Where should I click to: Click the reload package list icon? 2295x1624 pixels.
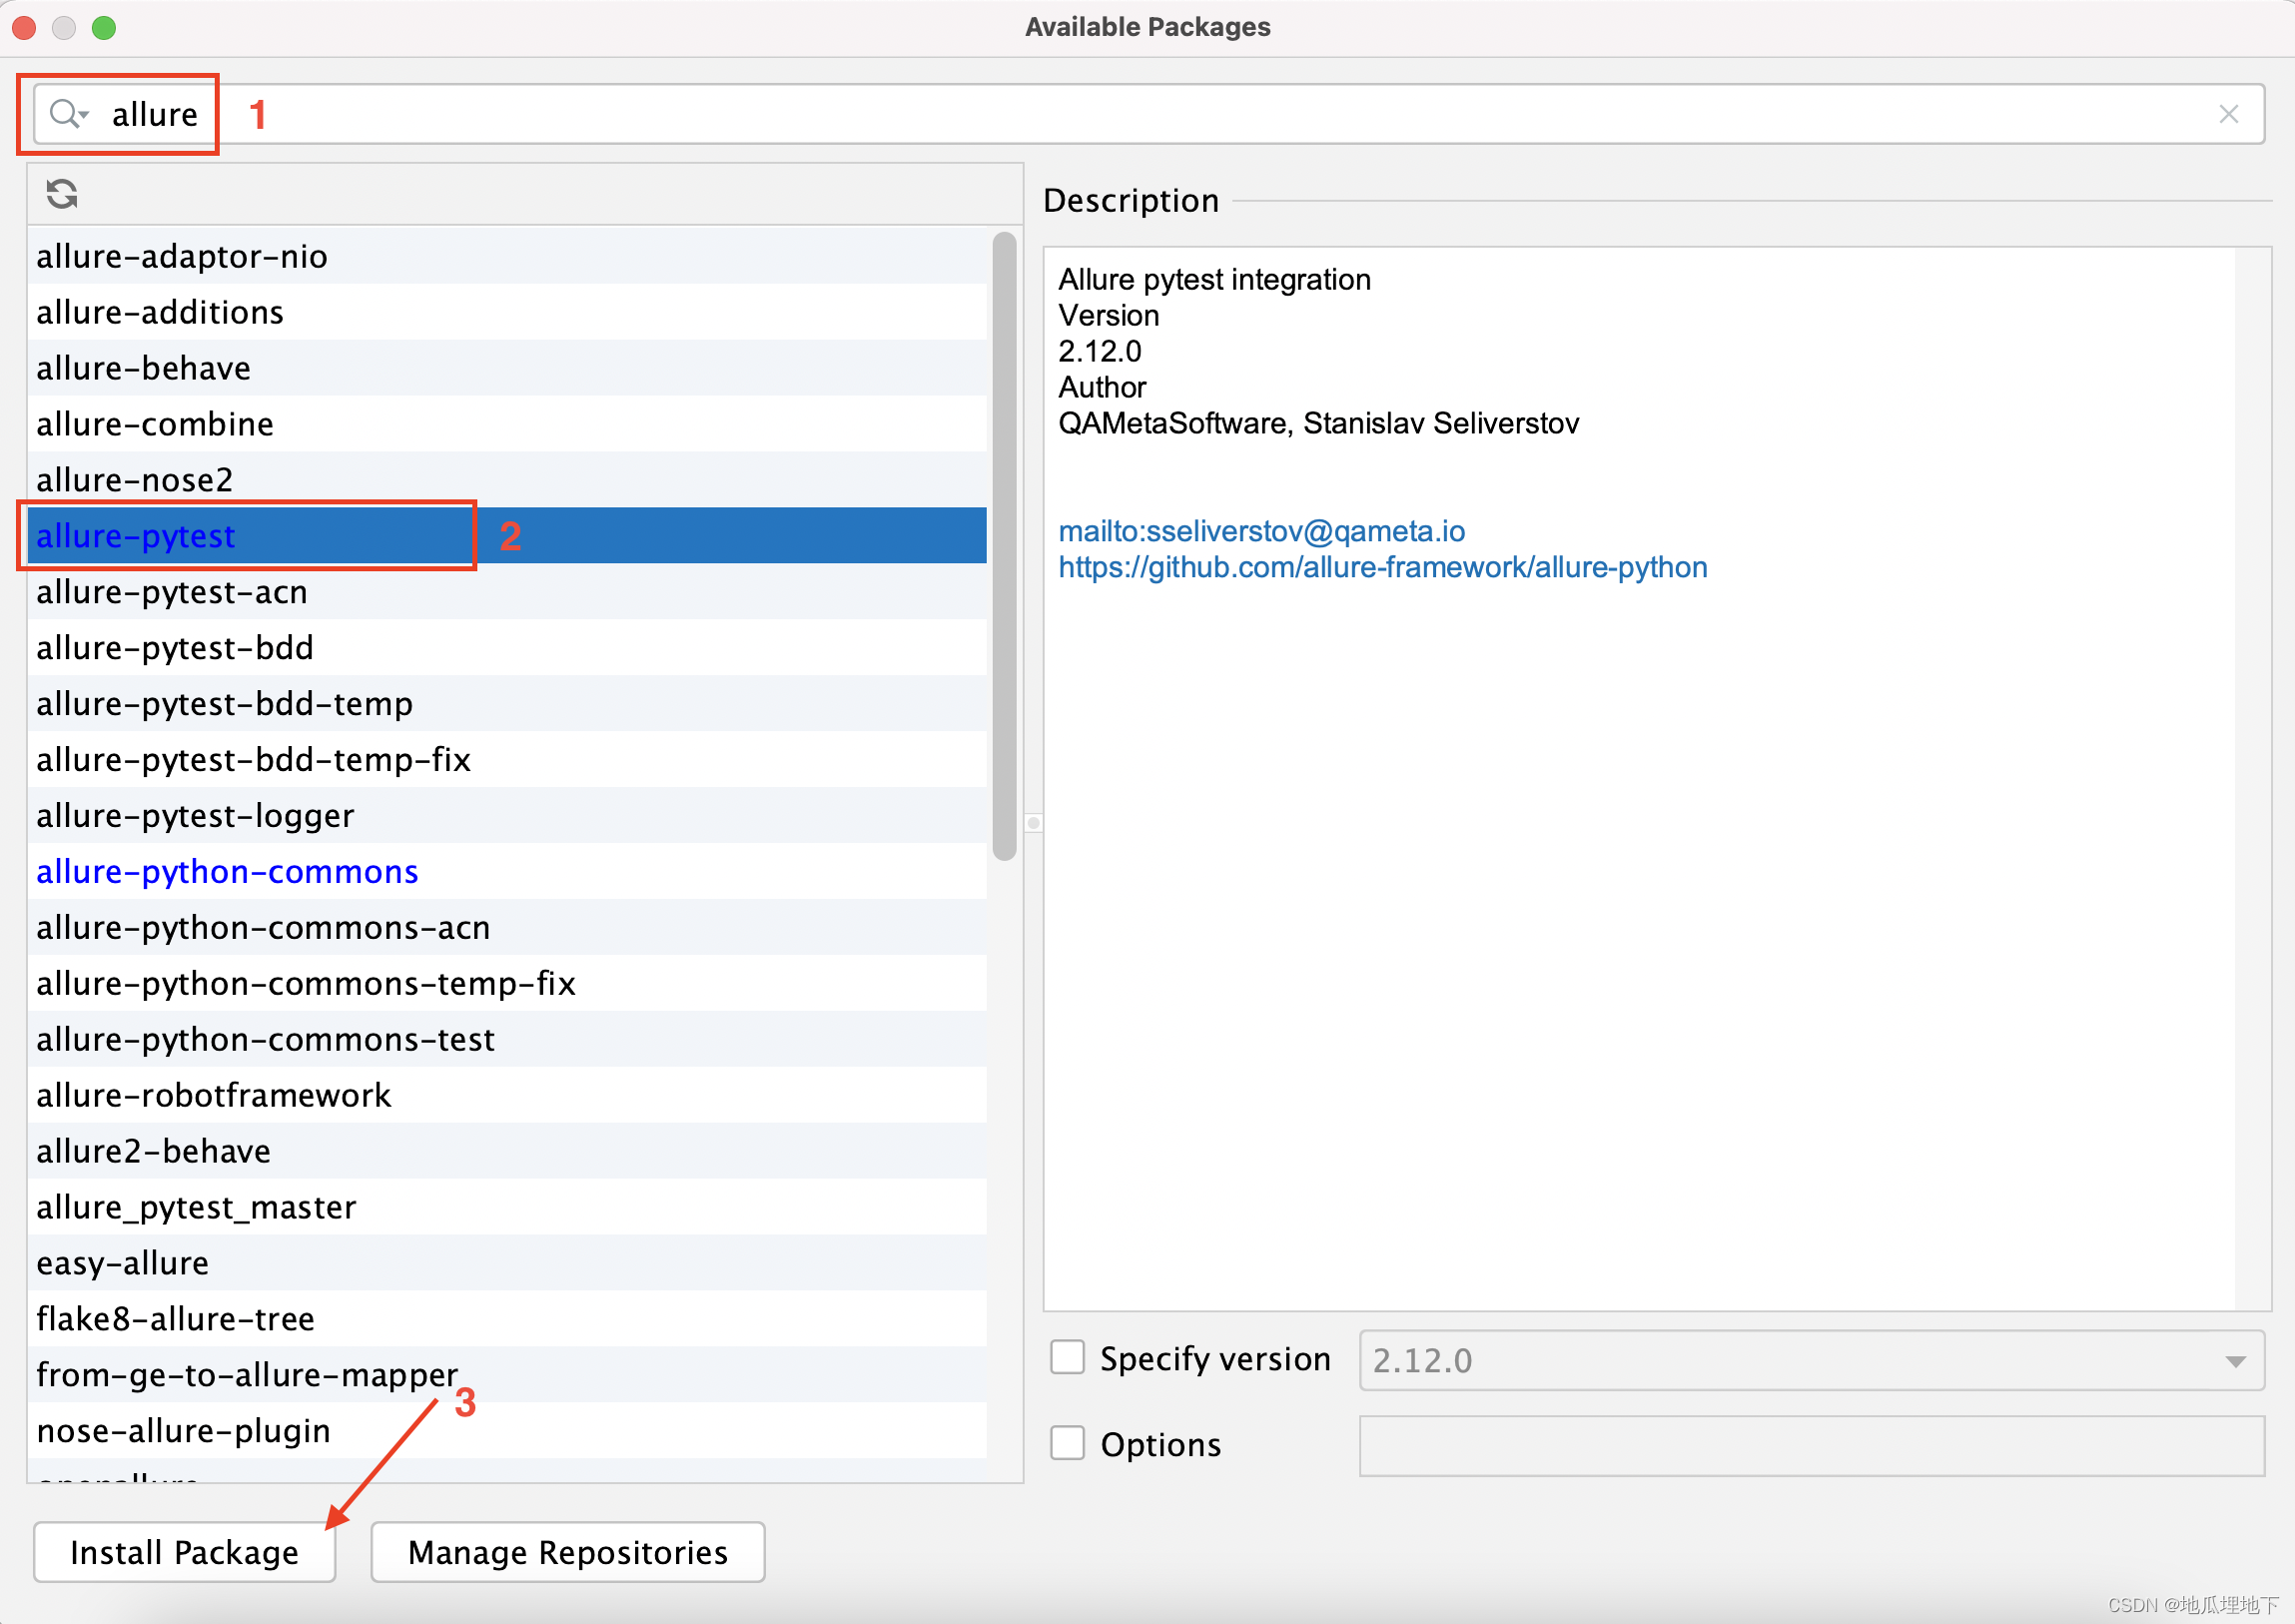[62, 194]
